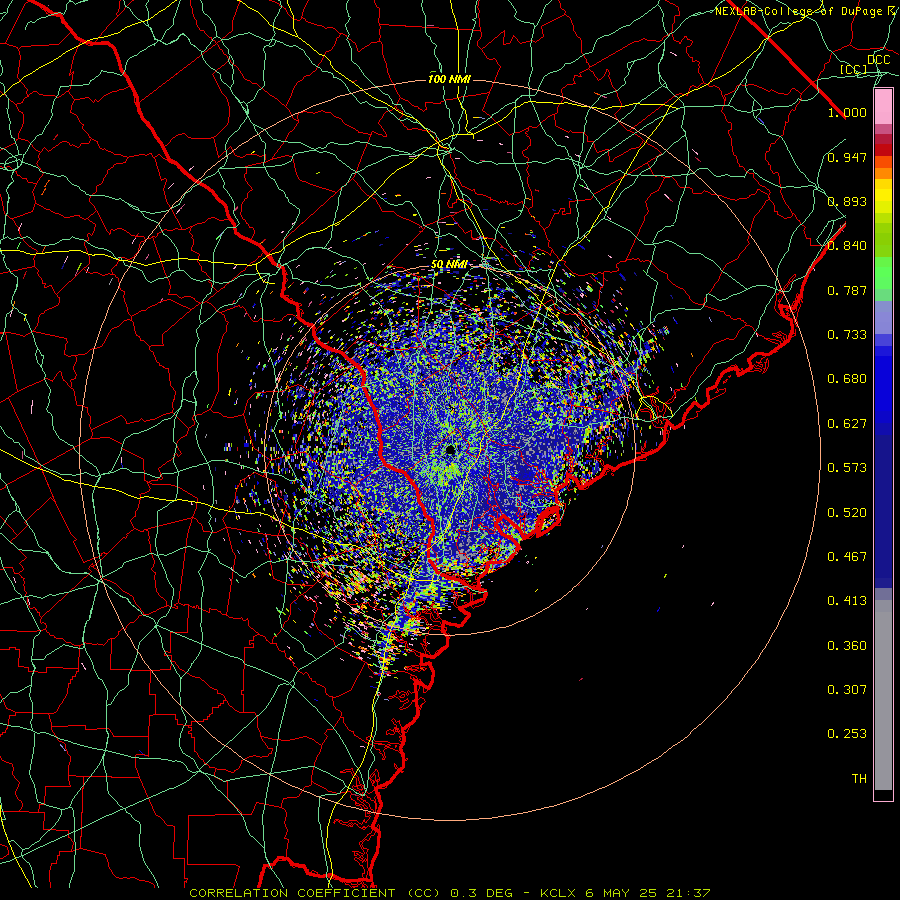
Task: Click the 0.733 scale value
Action: (847, 335)
